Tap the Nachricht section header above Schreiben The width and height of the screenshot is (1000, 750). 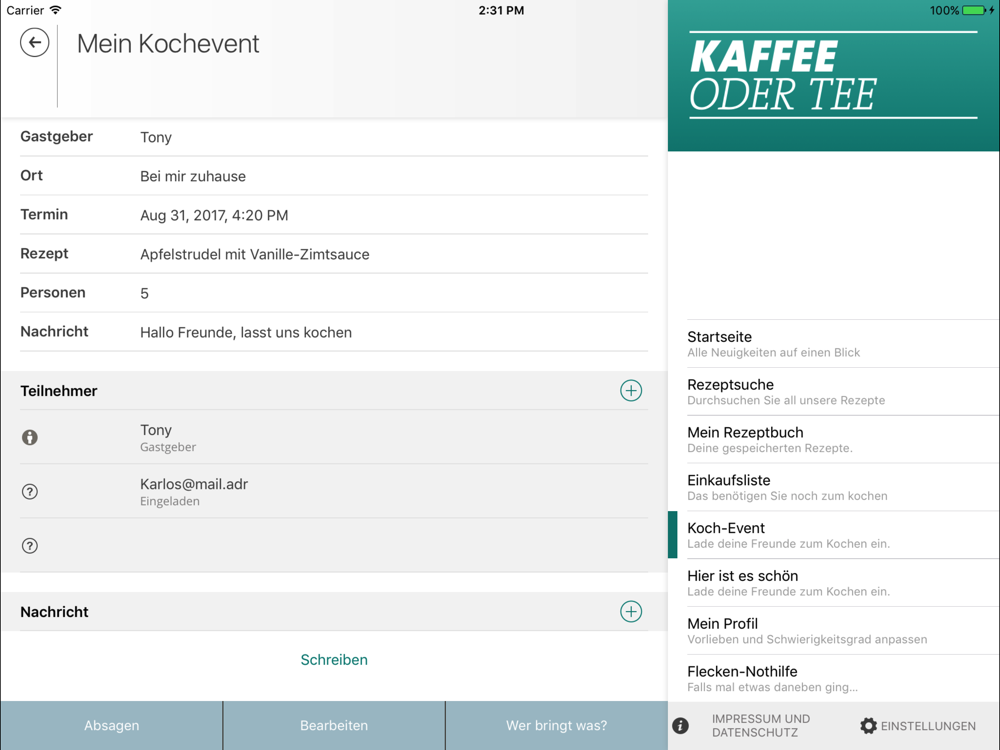coord(54,612)
